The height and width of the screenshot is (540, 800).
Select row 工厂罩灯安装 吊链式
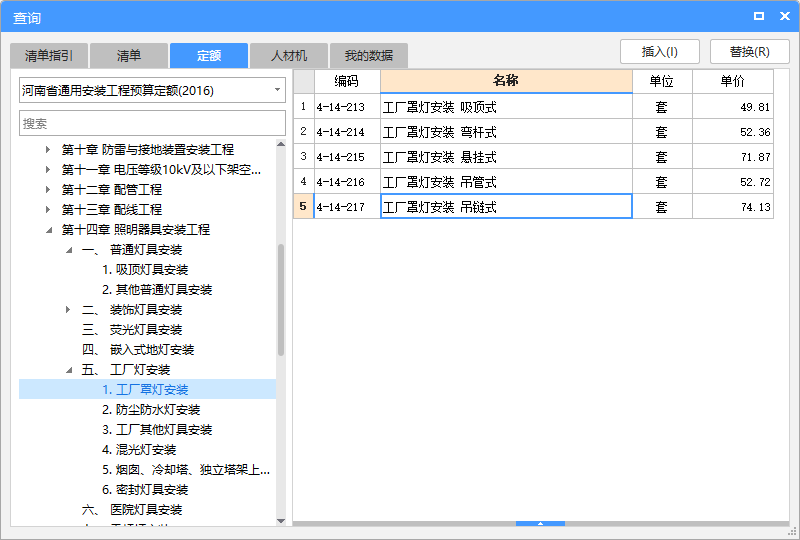(506, 207)
